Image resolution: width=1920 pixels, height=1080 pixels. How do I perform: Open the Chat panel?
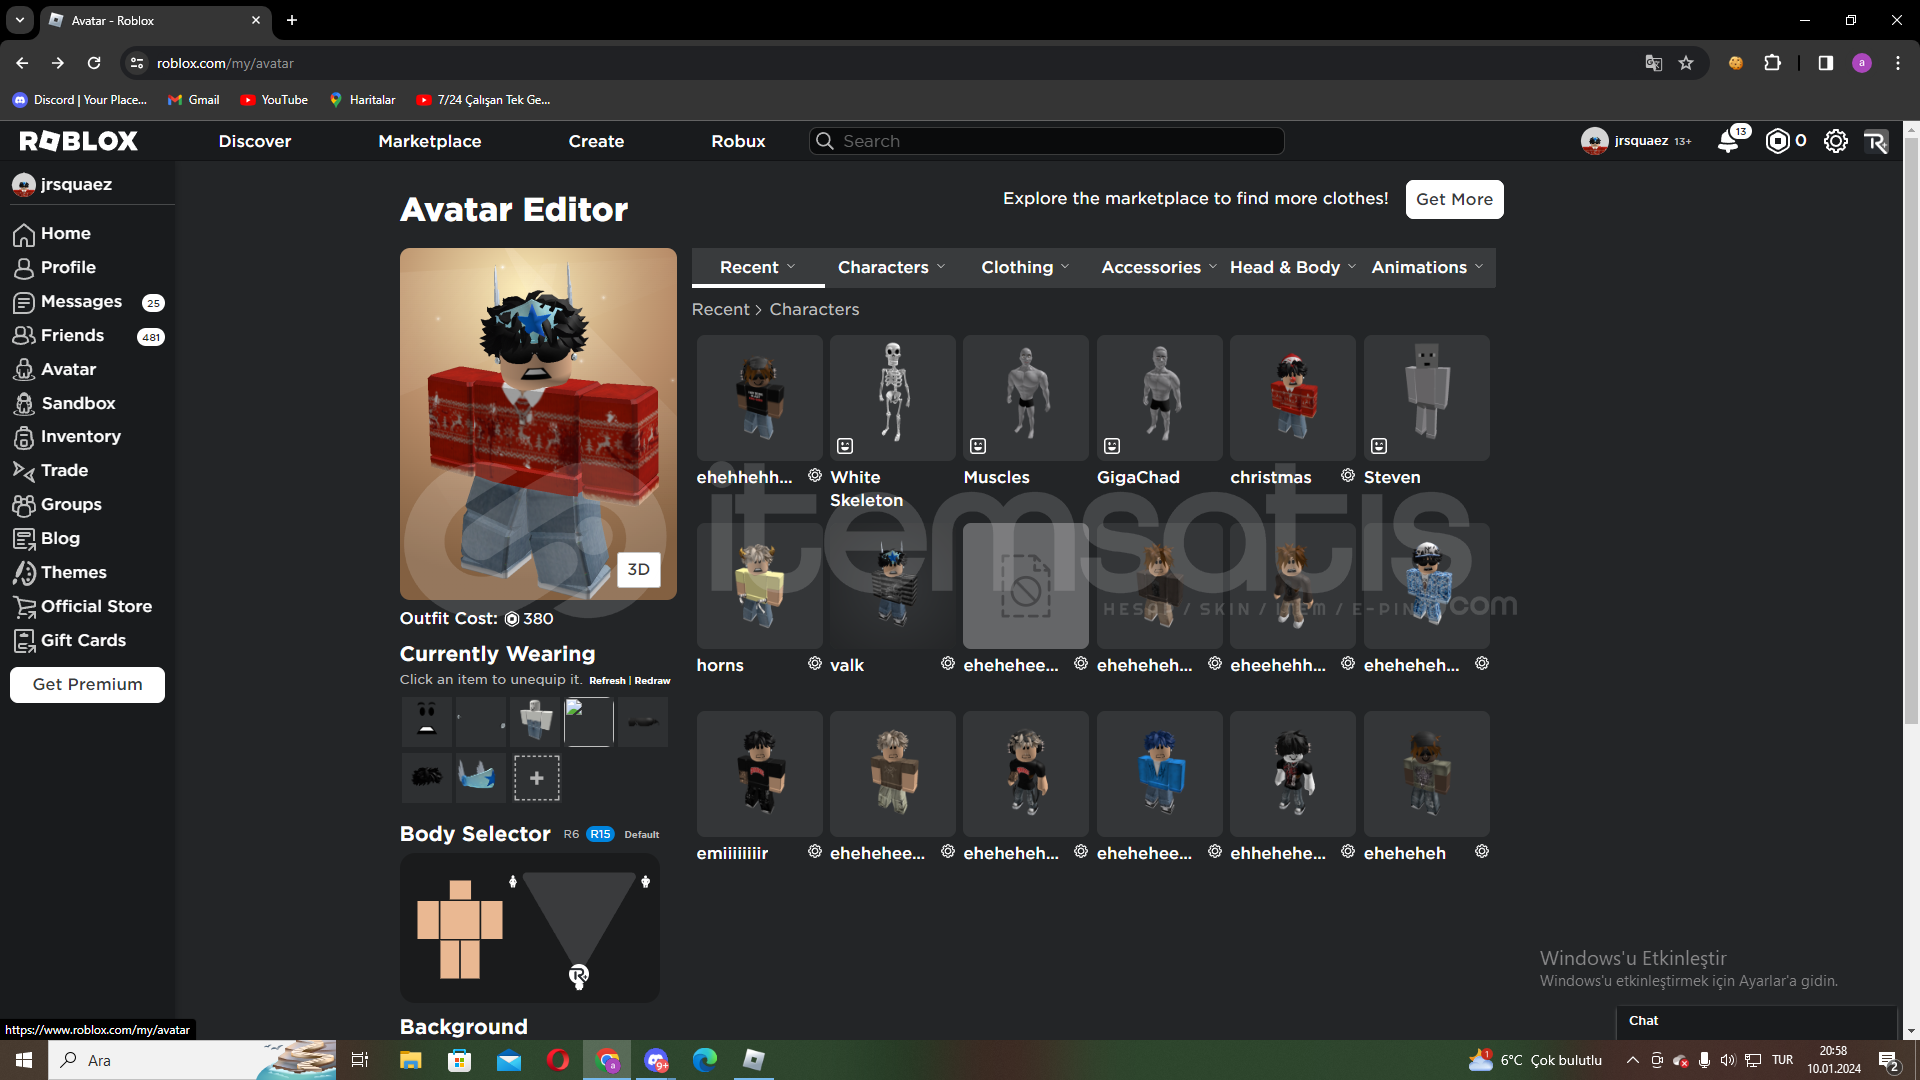[x=1757, y=1021]
